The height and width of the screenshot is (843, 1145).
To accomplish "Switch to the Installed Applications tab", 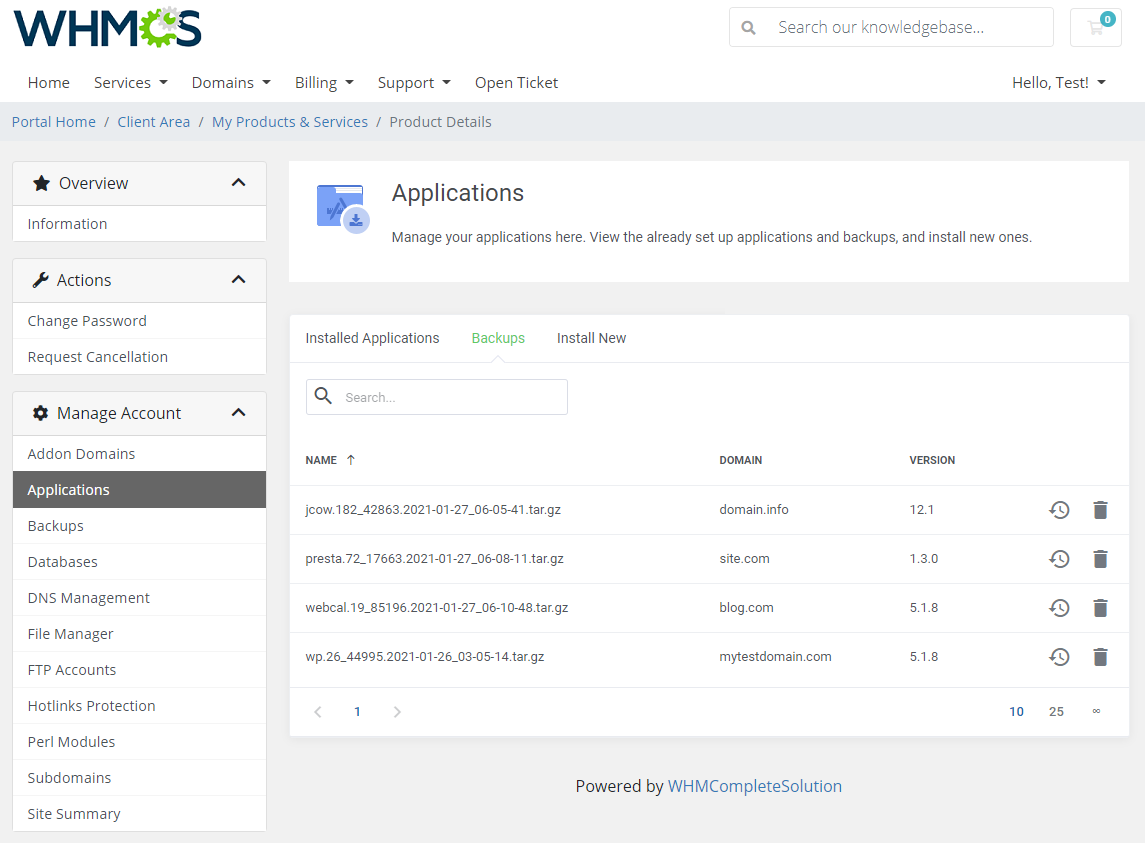I will point(372,338).
